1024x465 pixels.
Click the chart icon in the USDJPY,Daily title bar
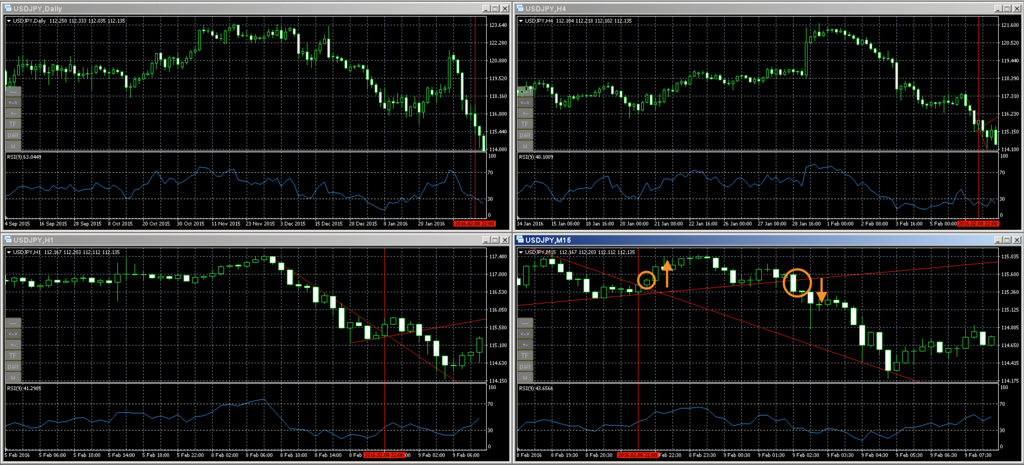[x=8, y=8]
